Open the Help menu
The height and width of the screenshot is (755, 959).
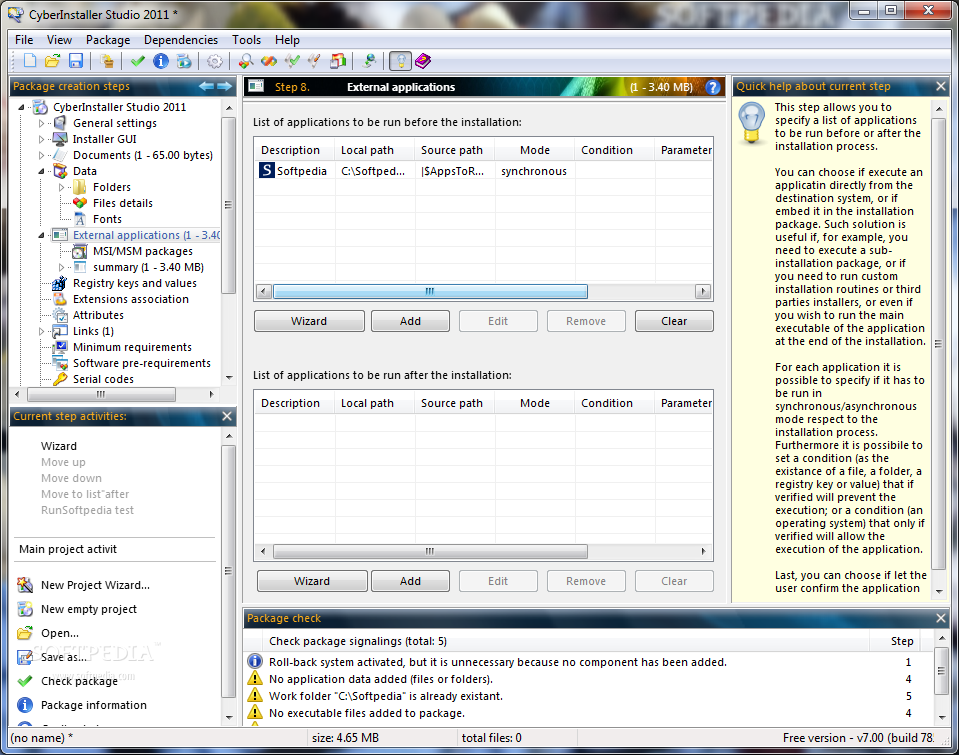pos(287,40)
